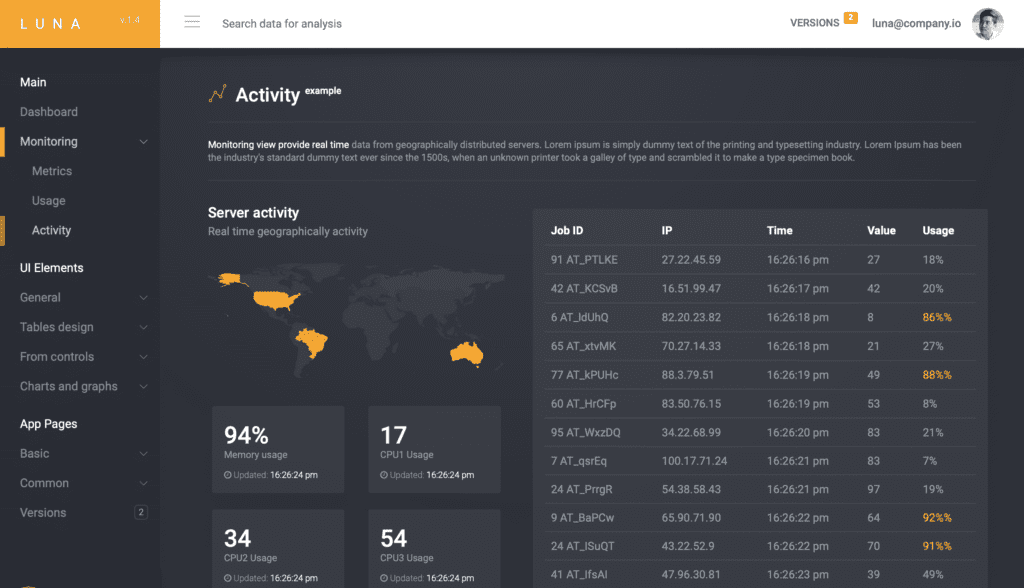The image size is (1024, 588).
Task: Select Activity submenu item
Action: (x=52, y=230)
